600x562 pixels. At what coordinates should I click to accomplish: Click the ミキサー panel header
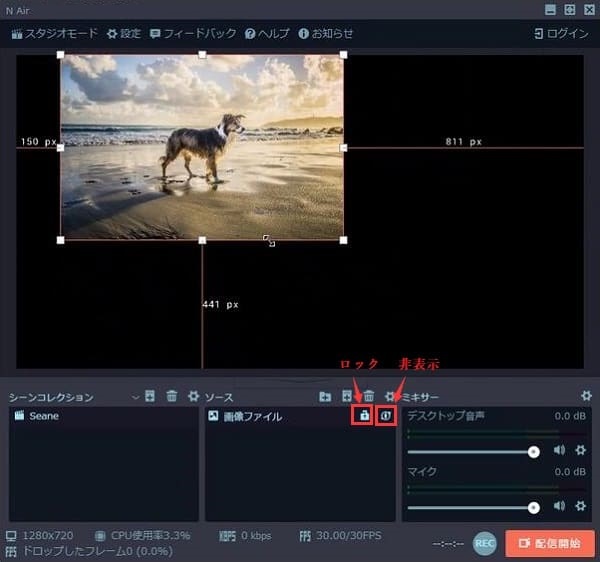420,397
